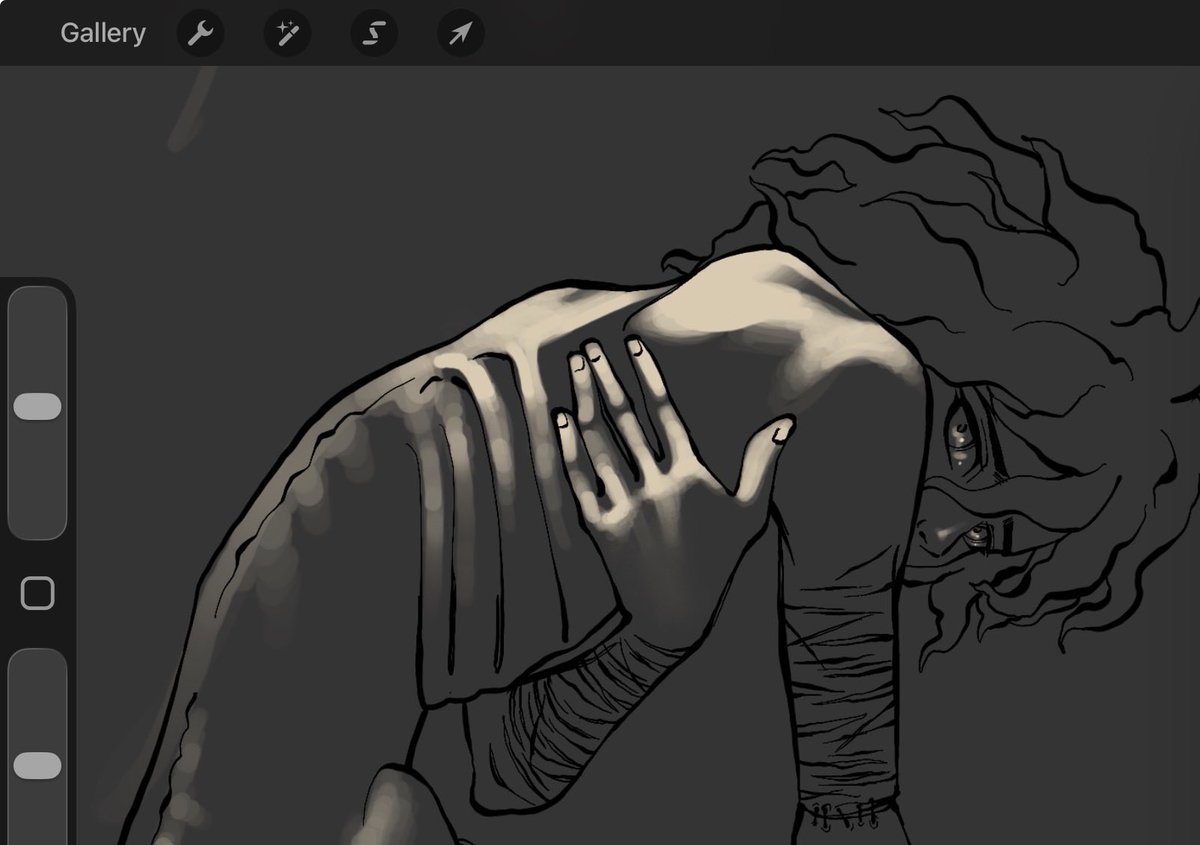The image size is (1200, 845).
Task: Open the Adjustments magic wand menu
Action: click(287, 33)
